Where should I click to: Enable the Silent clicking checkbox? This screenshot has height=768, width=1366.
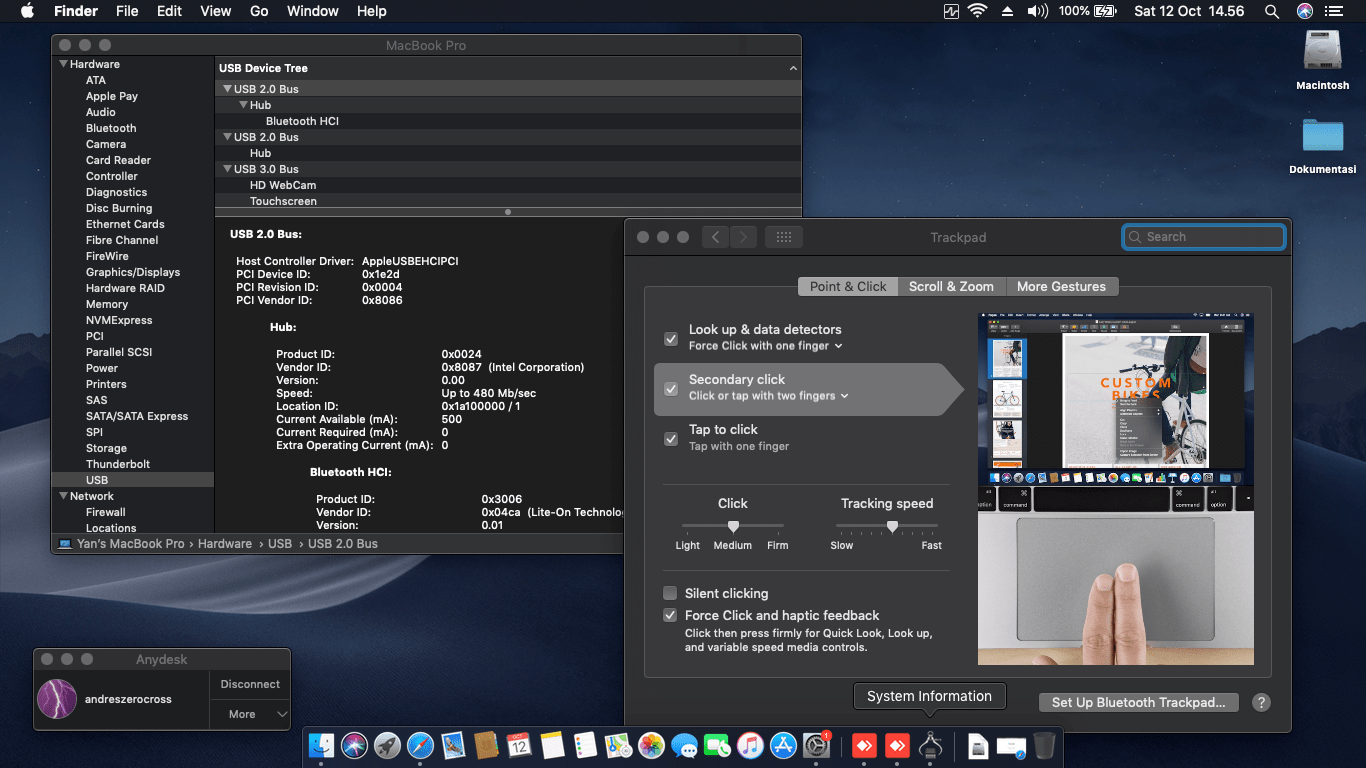tap(670, 593)
